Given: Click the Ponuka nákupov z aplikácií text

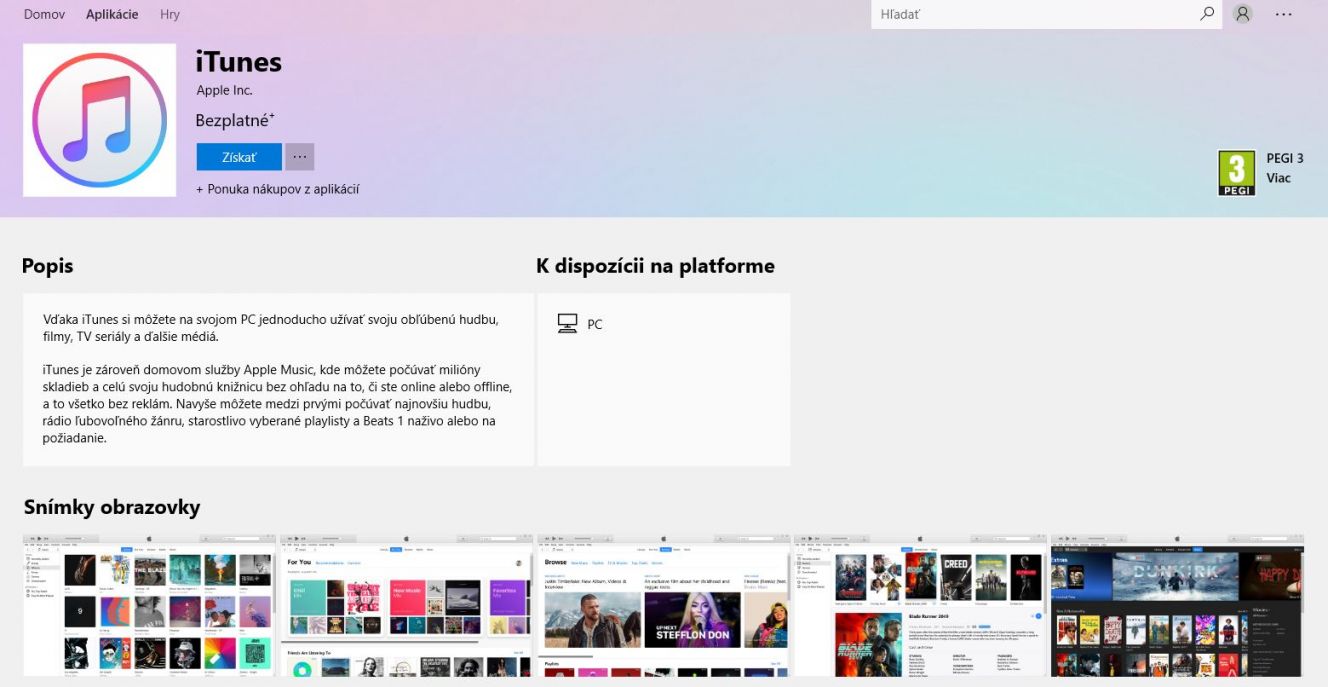Looking at the screenshot, I should pos(278,189).
